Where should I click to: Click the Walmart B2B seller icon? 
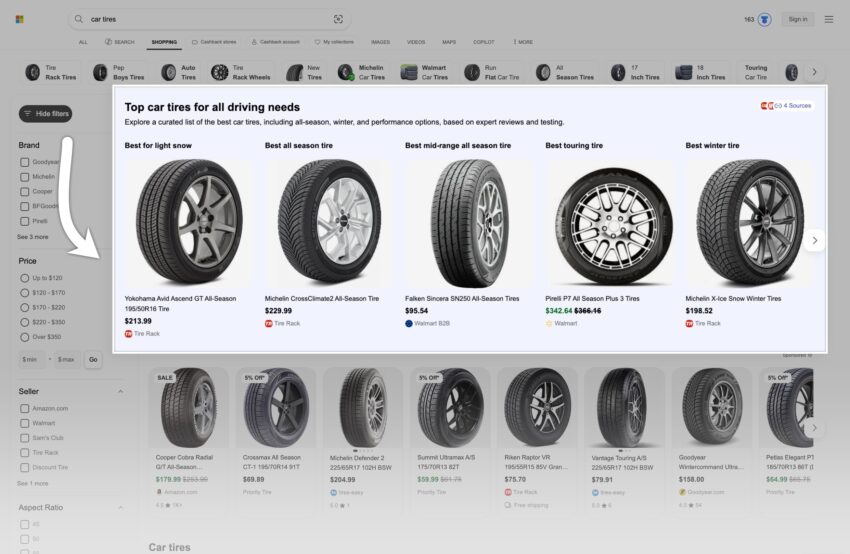(x=409, y=324)
